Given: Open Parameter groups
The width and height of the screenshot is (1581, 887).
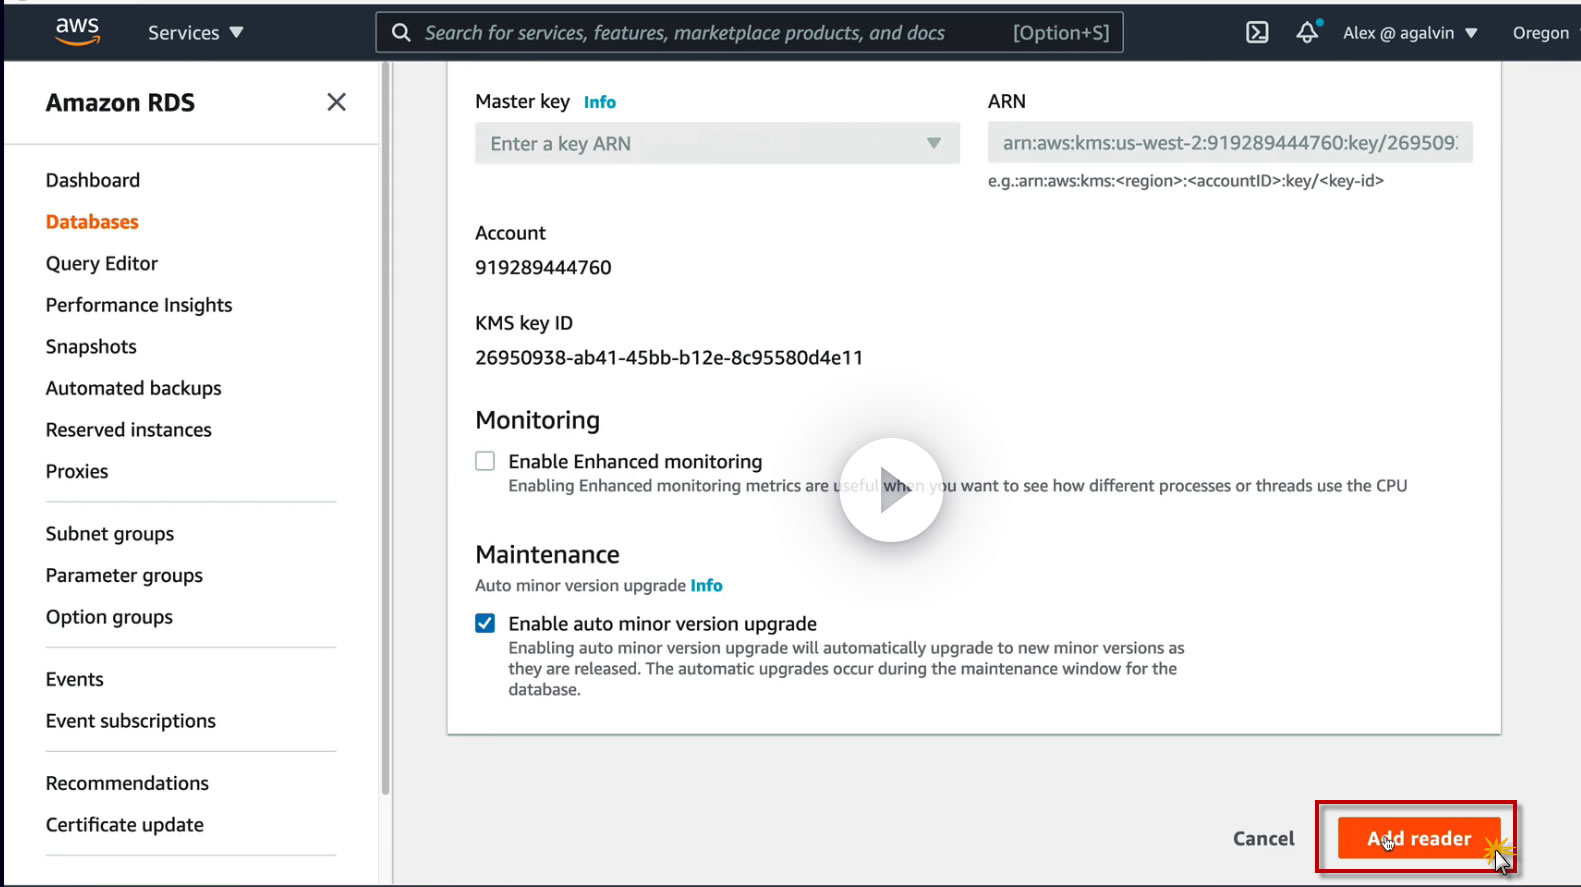Looking at the screenshot, I should point(124,575).
